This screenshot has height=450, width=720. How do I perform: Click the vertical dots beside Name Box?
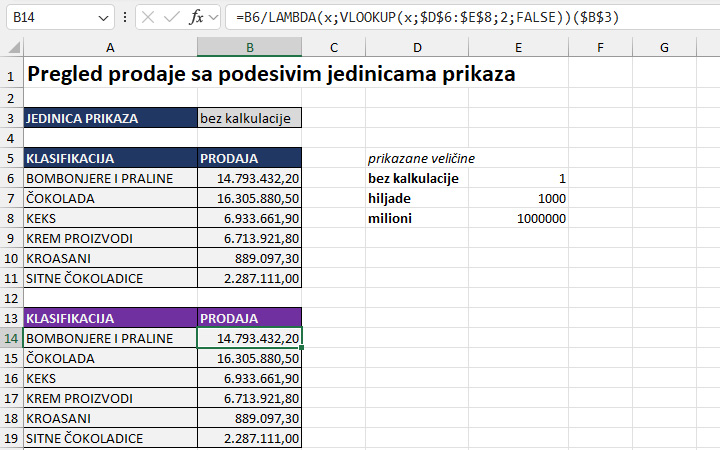pos(124,18)
